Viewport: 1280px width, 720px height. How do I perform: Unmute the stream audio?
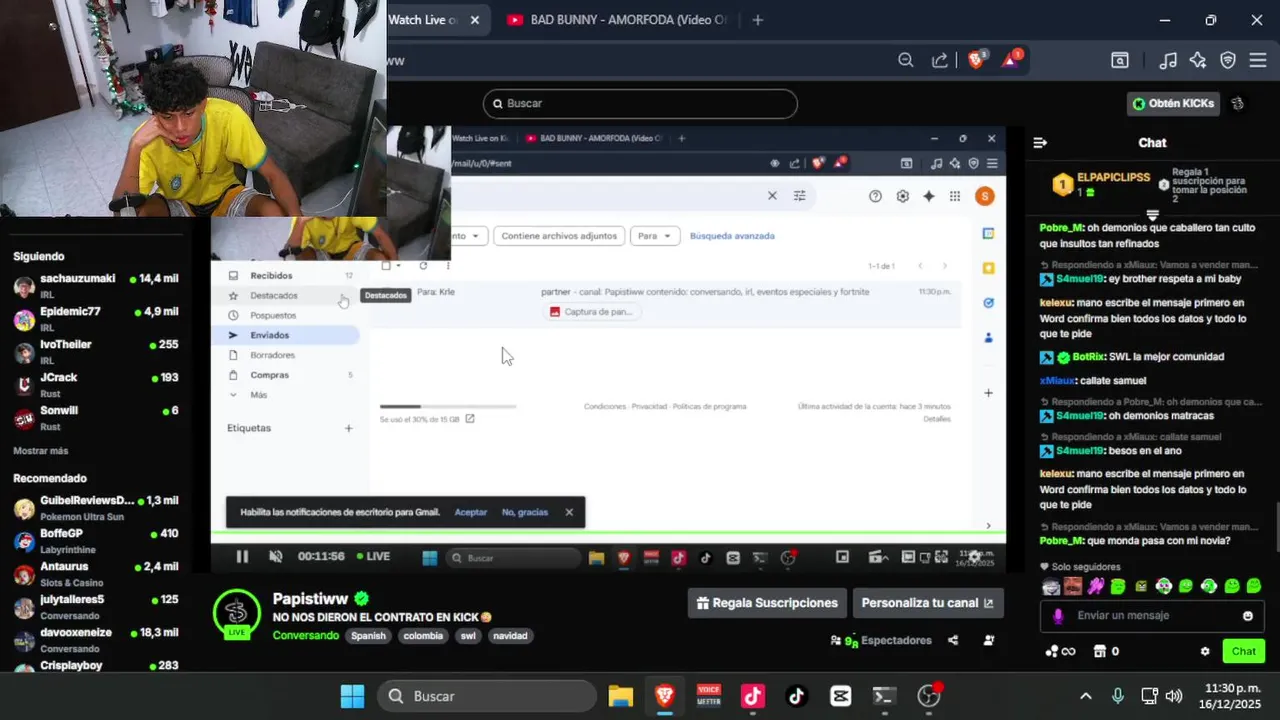pyautogui.click(x=276, y=557)
